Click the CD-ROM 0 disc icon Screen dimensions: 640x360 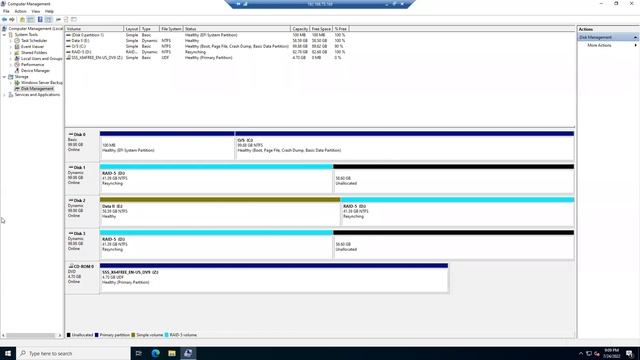[71, 266]
